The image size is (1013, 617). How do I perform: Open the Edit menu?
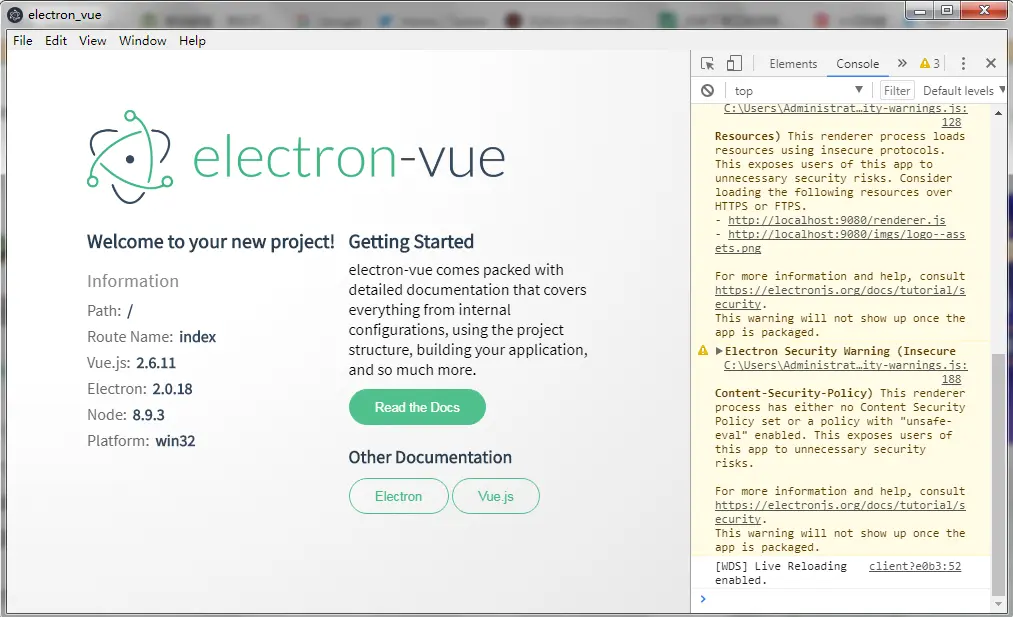(x=56, y=41)
